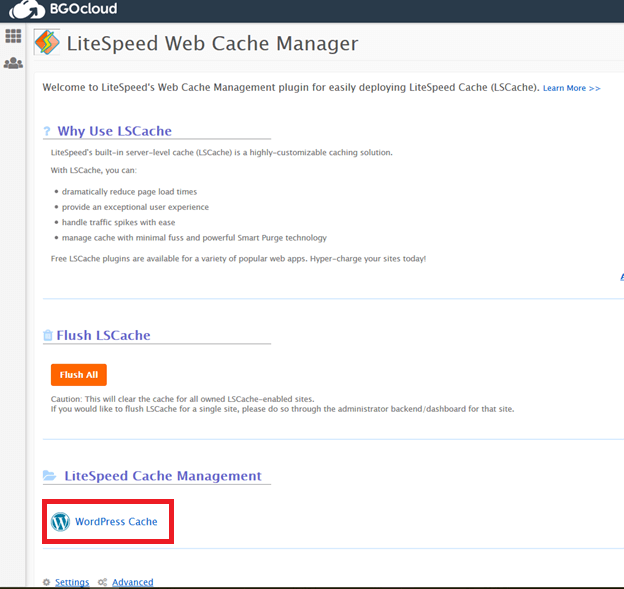Screen dimensions: 624x589
Task: Click the LiteSpeed Cache Management heading
Action: pyautogui.click(x=163, y=476)
